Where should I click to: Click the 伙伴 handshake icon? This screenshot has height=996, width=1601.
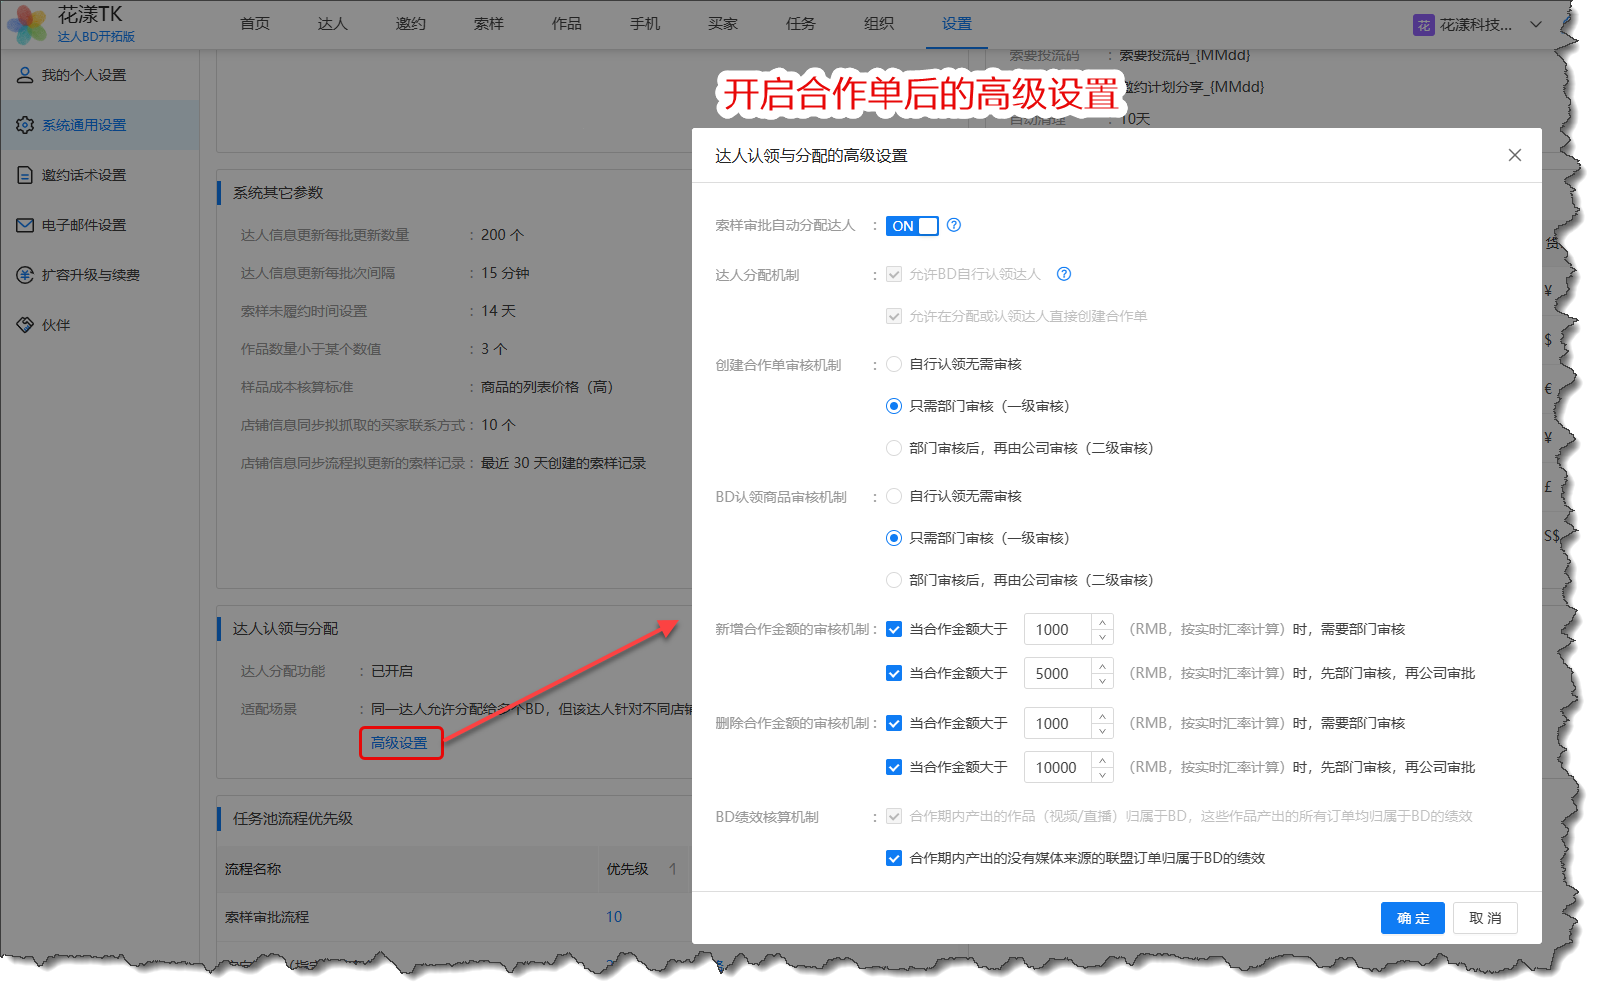(25, 325)
